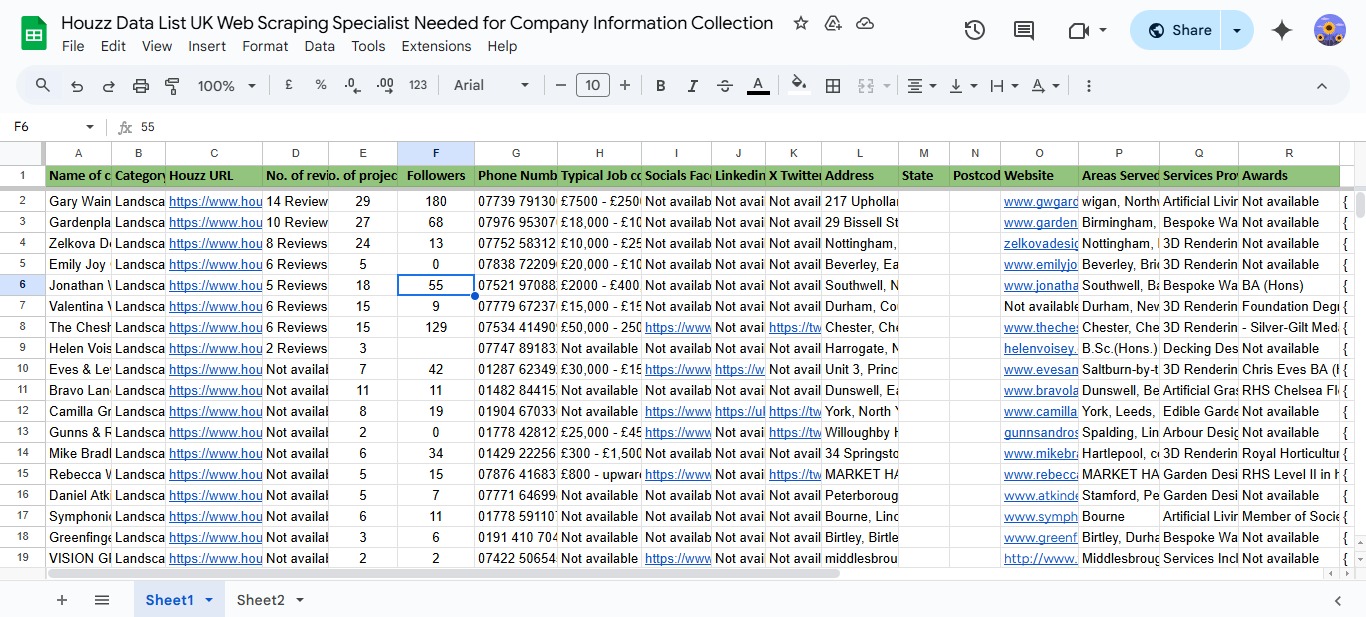
Task: Undo the last action
Action: pos(77,86)
